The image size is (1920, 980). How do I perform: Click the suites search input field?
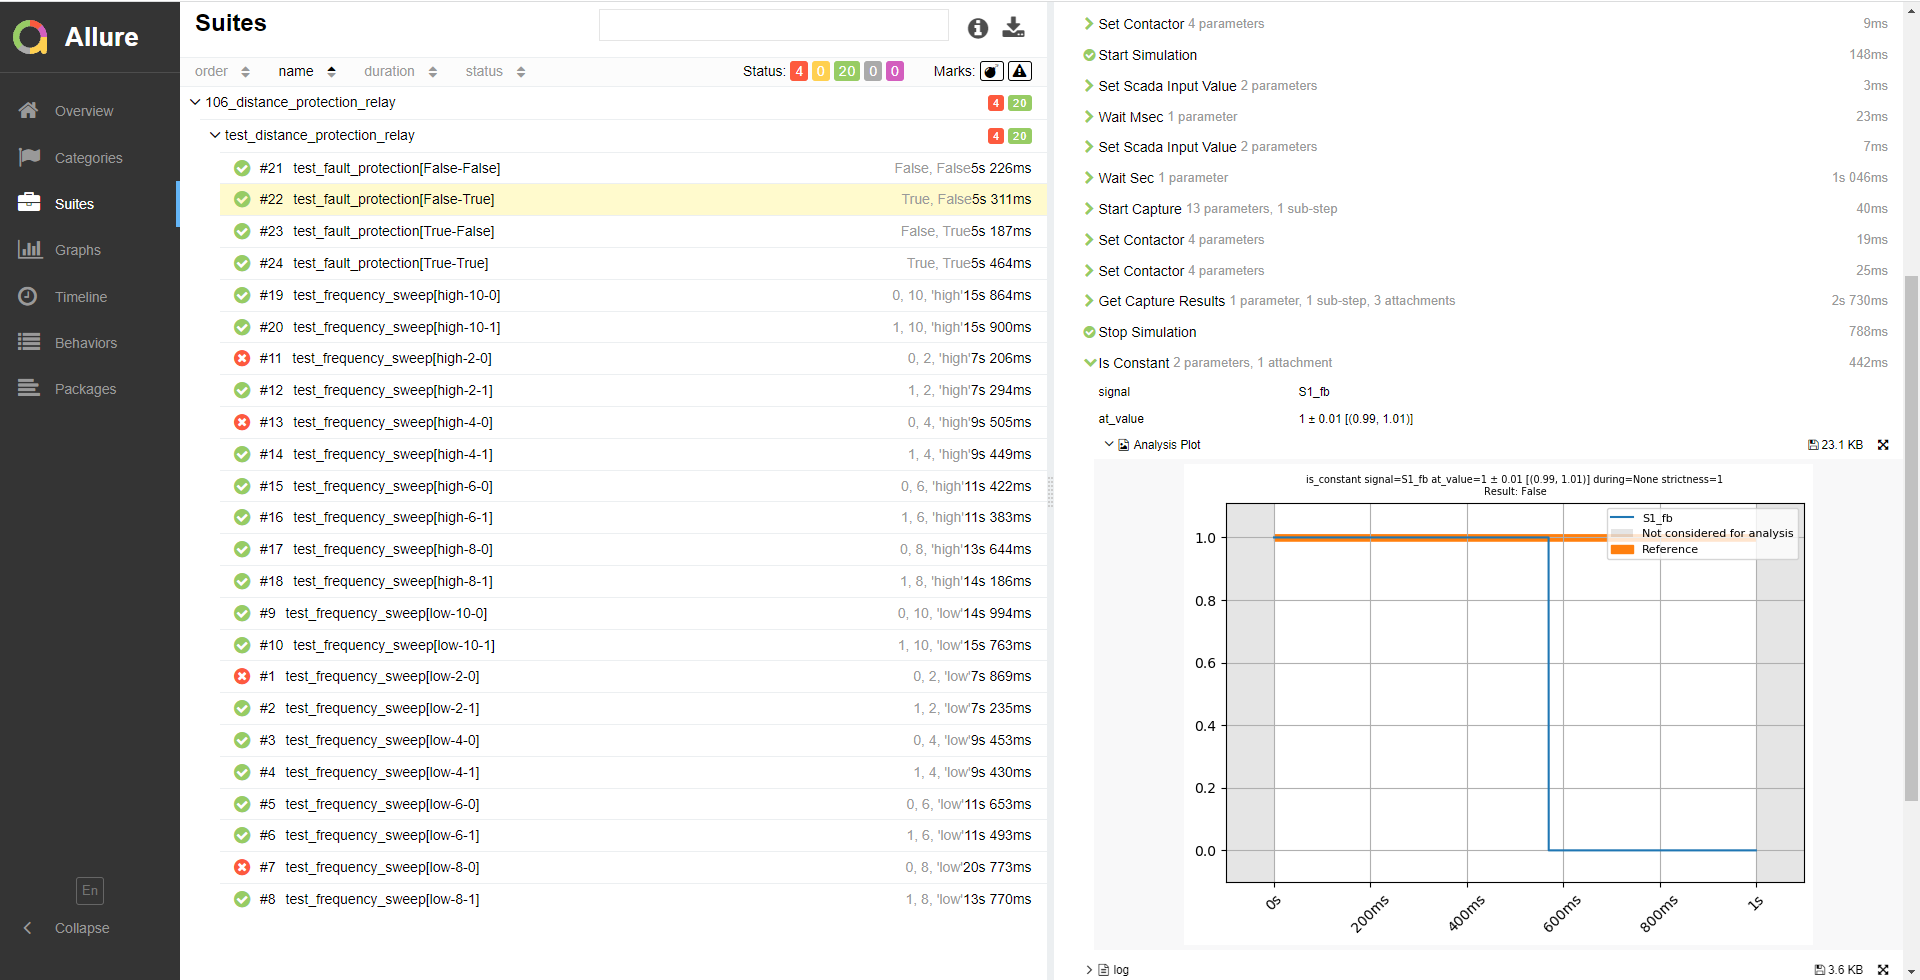[x=773, y=25]
